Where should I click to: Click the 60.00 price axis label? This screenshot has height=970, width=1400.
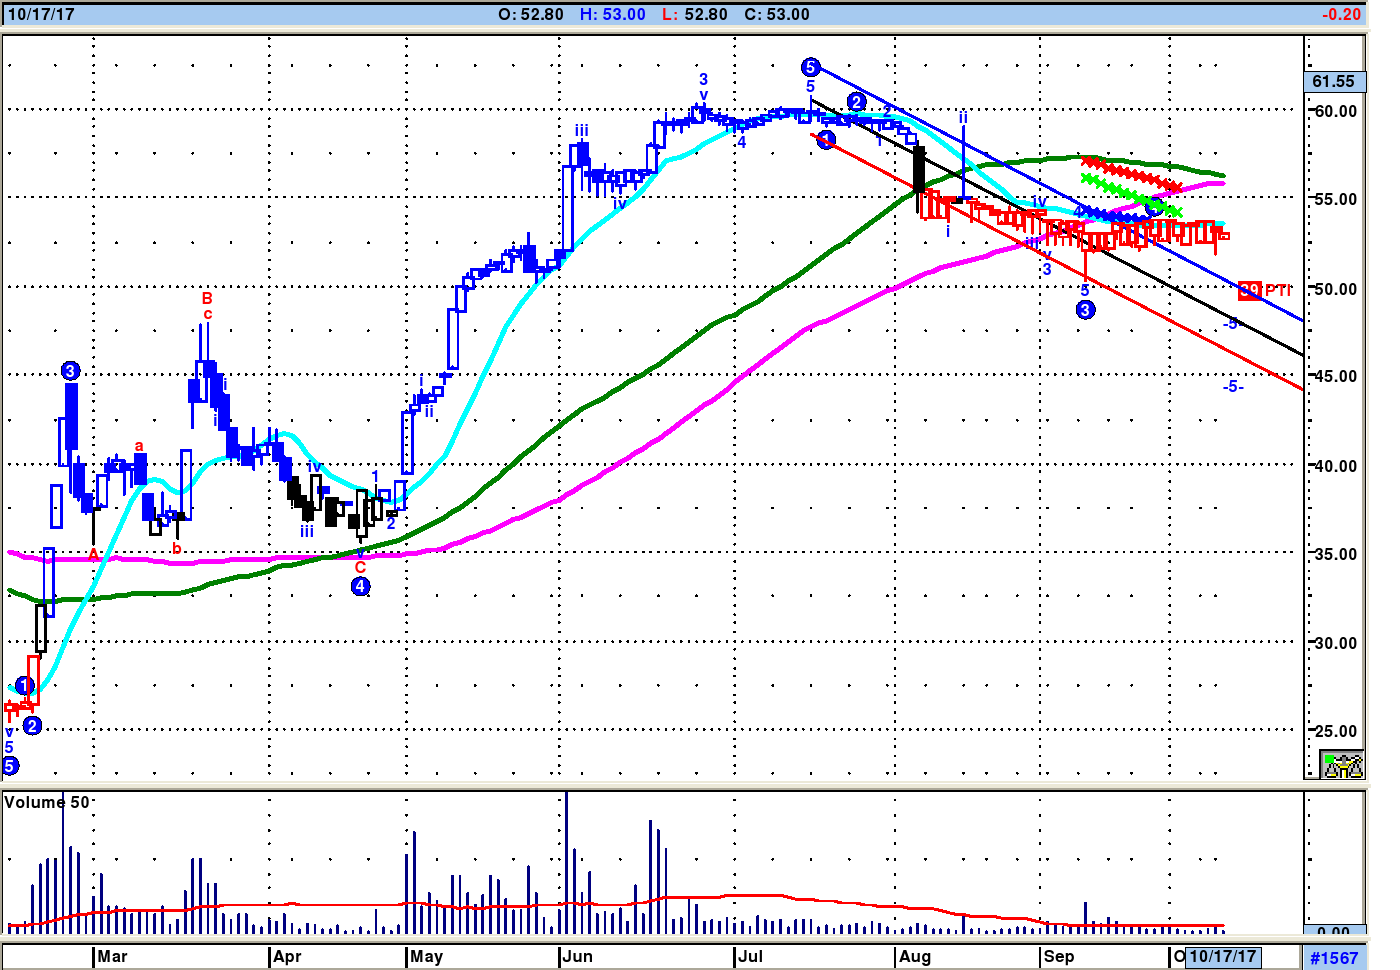click(x=1336, y=111)
